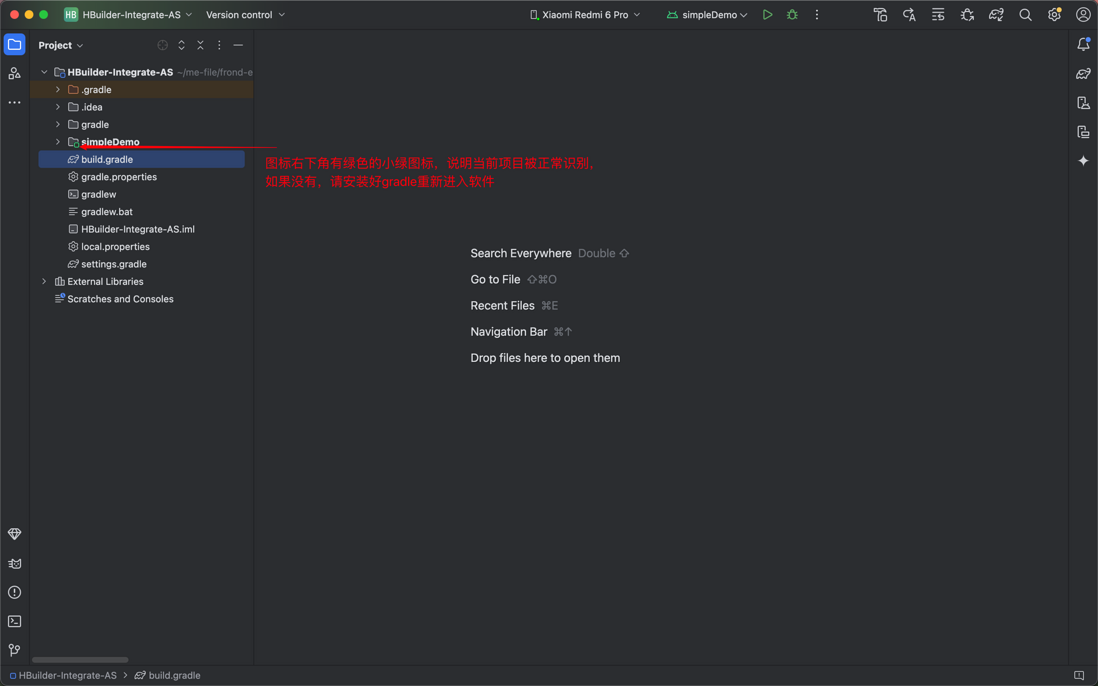Screen dimensions: 1098x686
Task: Debug the simpleDemo app
Action: 792,15
